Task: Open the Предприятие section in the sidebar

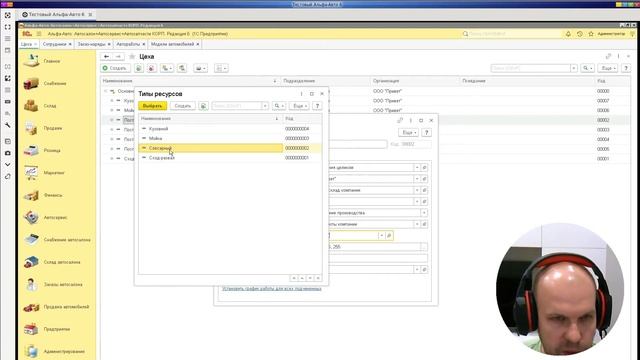Action: click(57, 329)
